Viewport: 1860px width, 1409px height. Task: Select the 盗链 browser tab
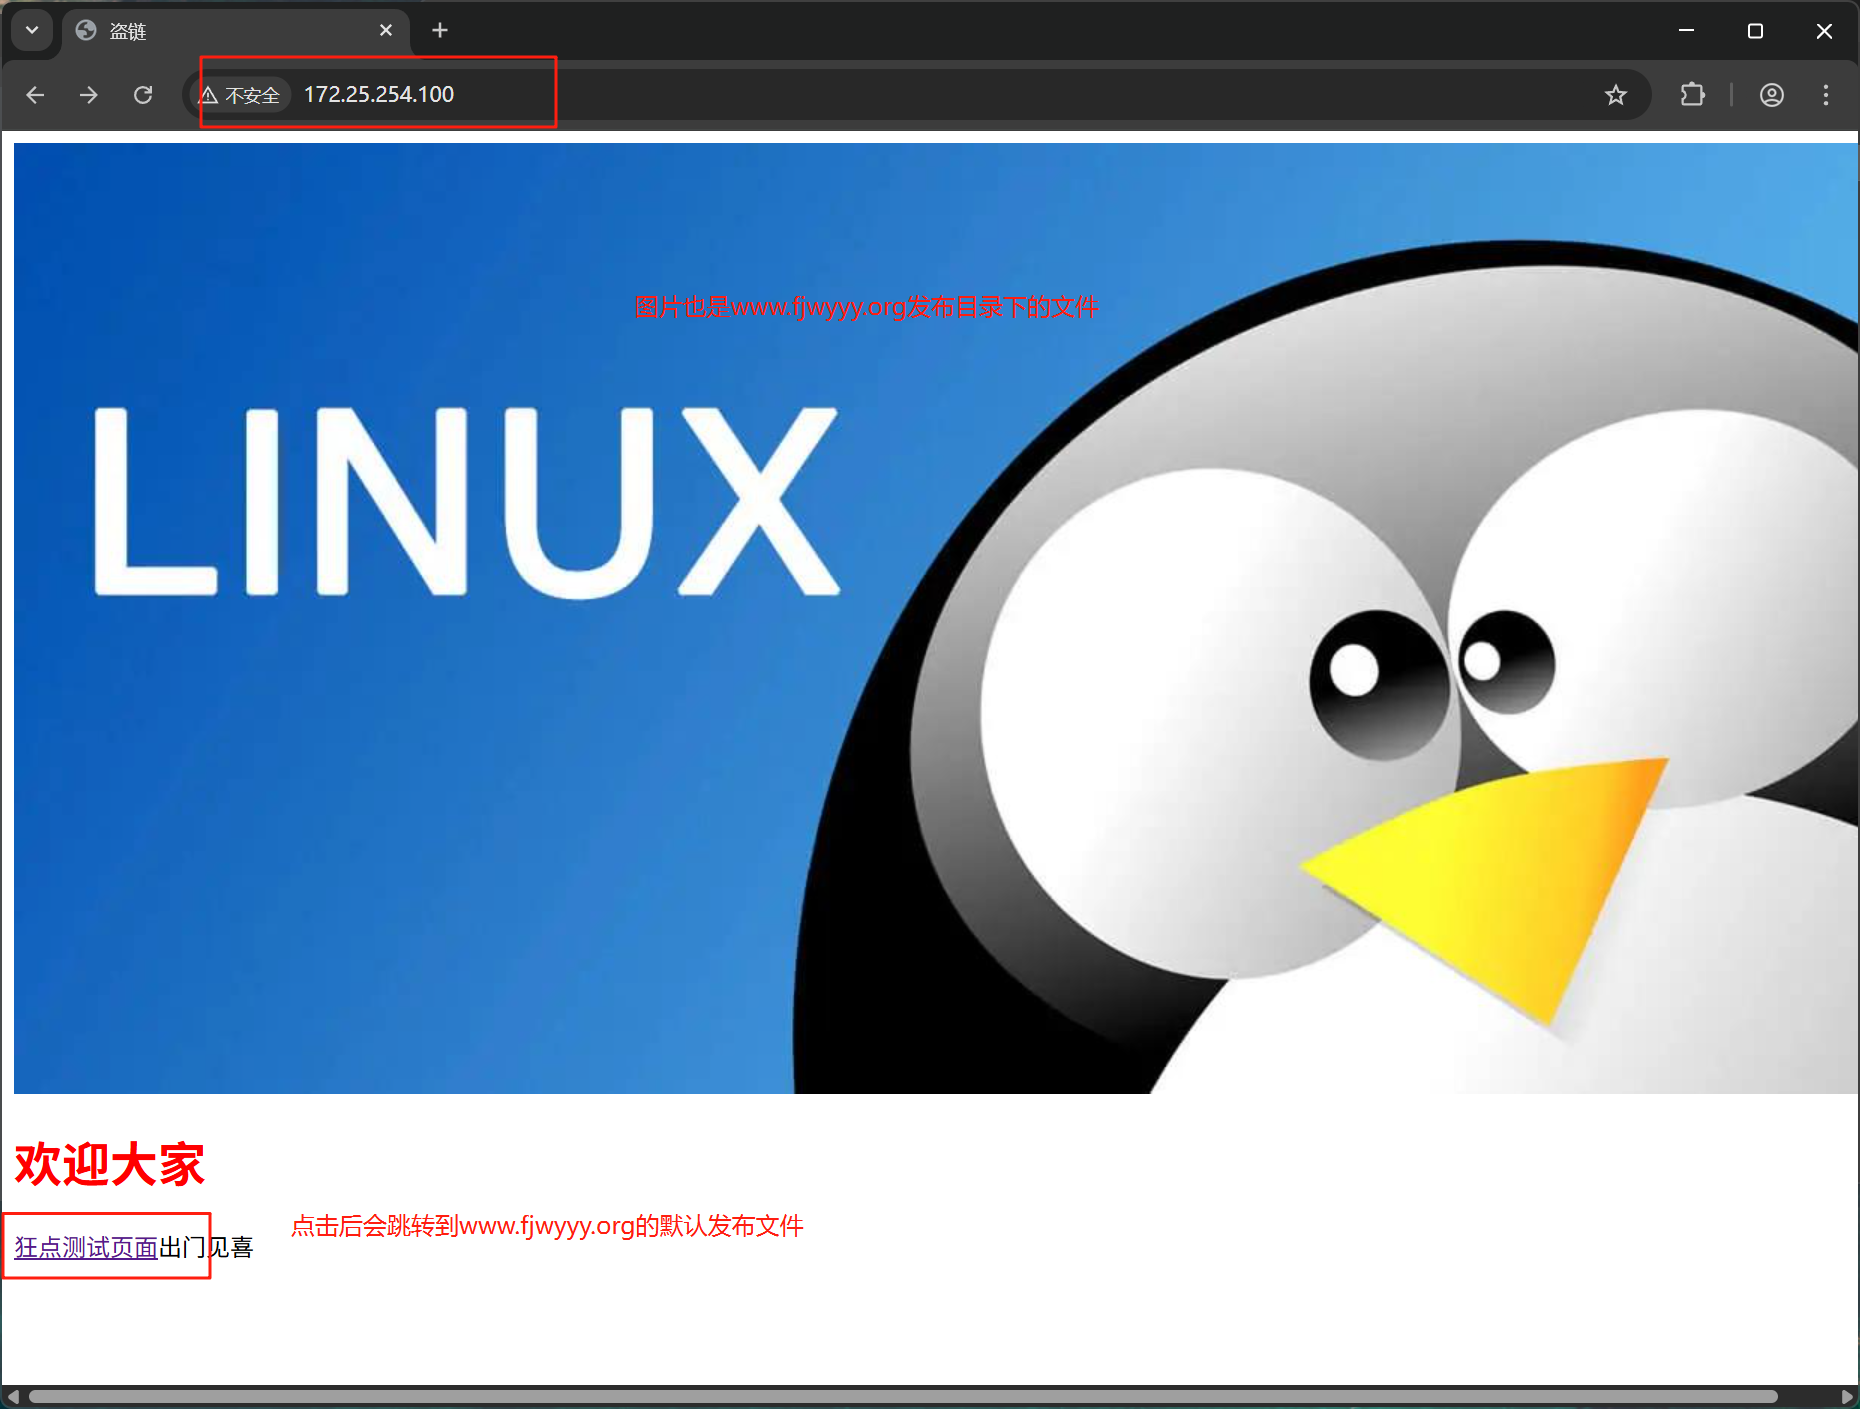pyautogui.click(x=235, y=31)
